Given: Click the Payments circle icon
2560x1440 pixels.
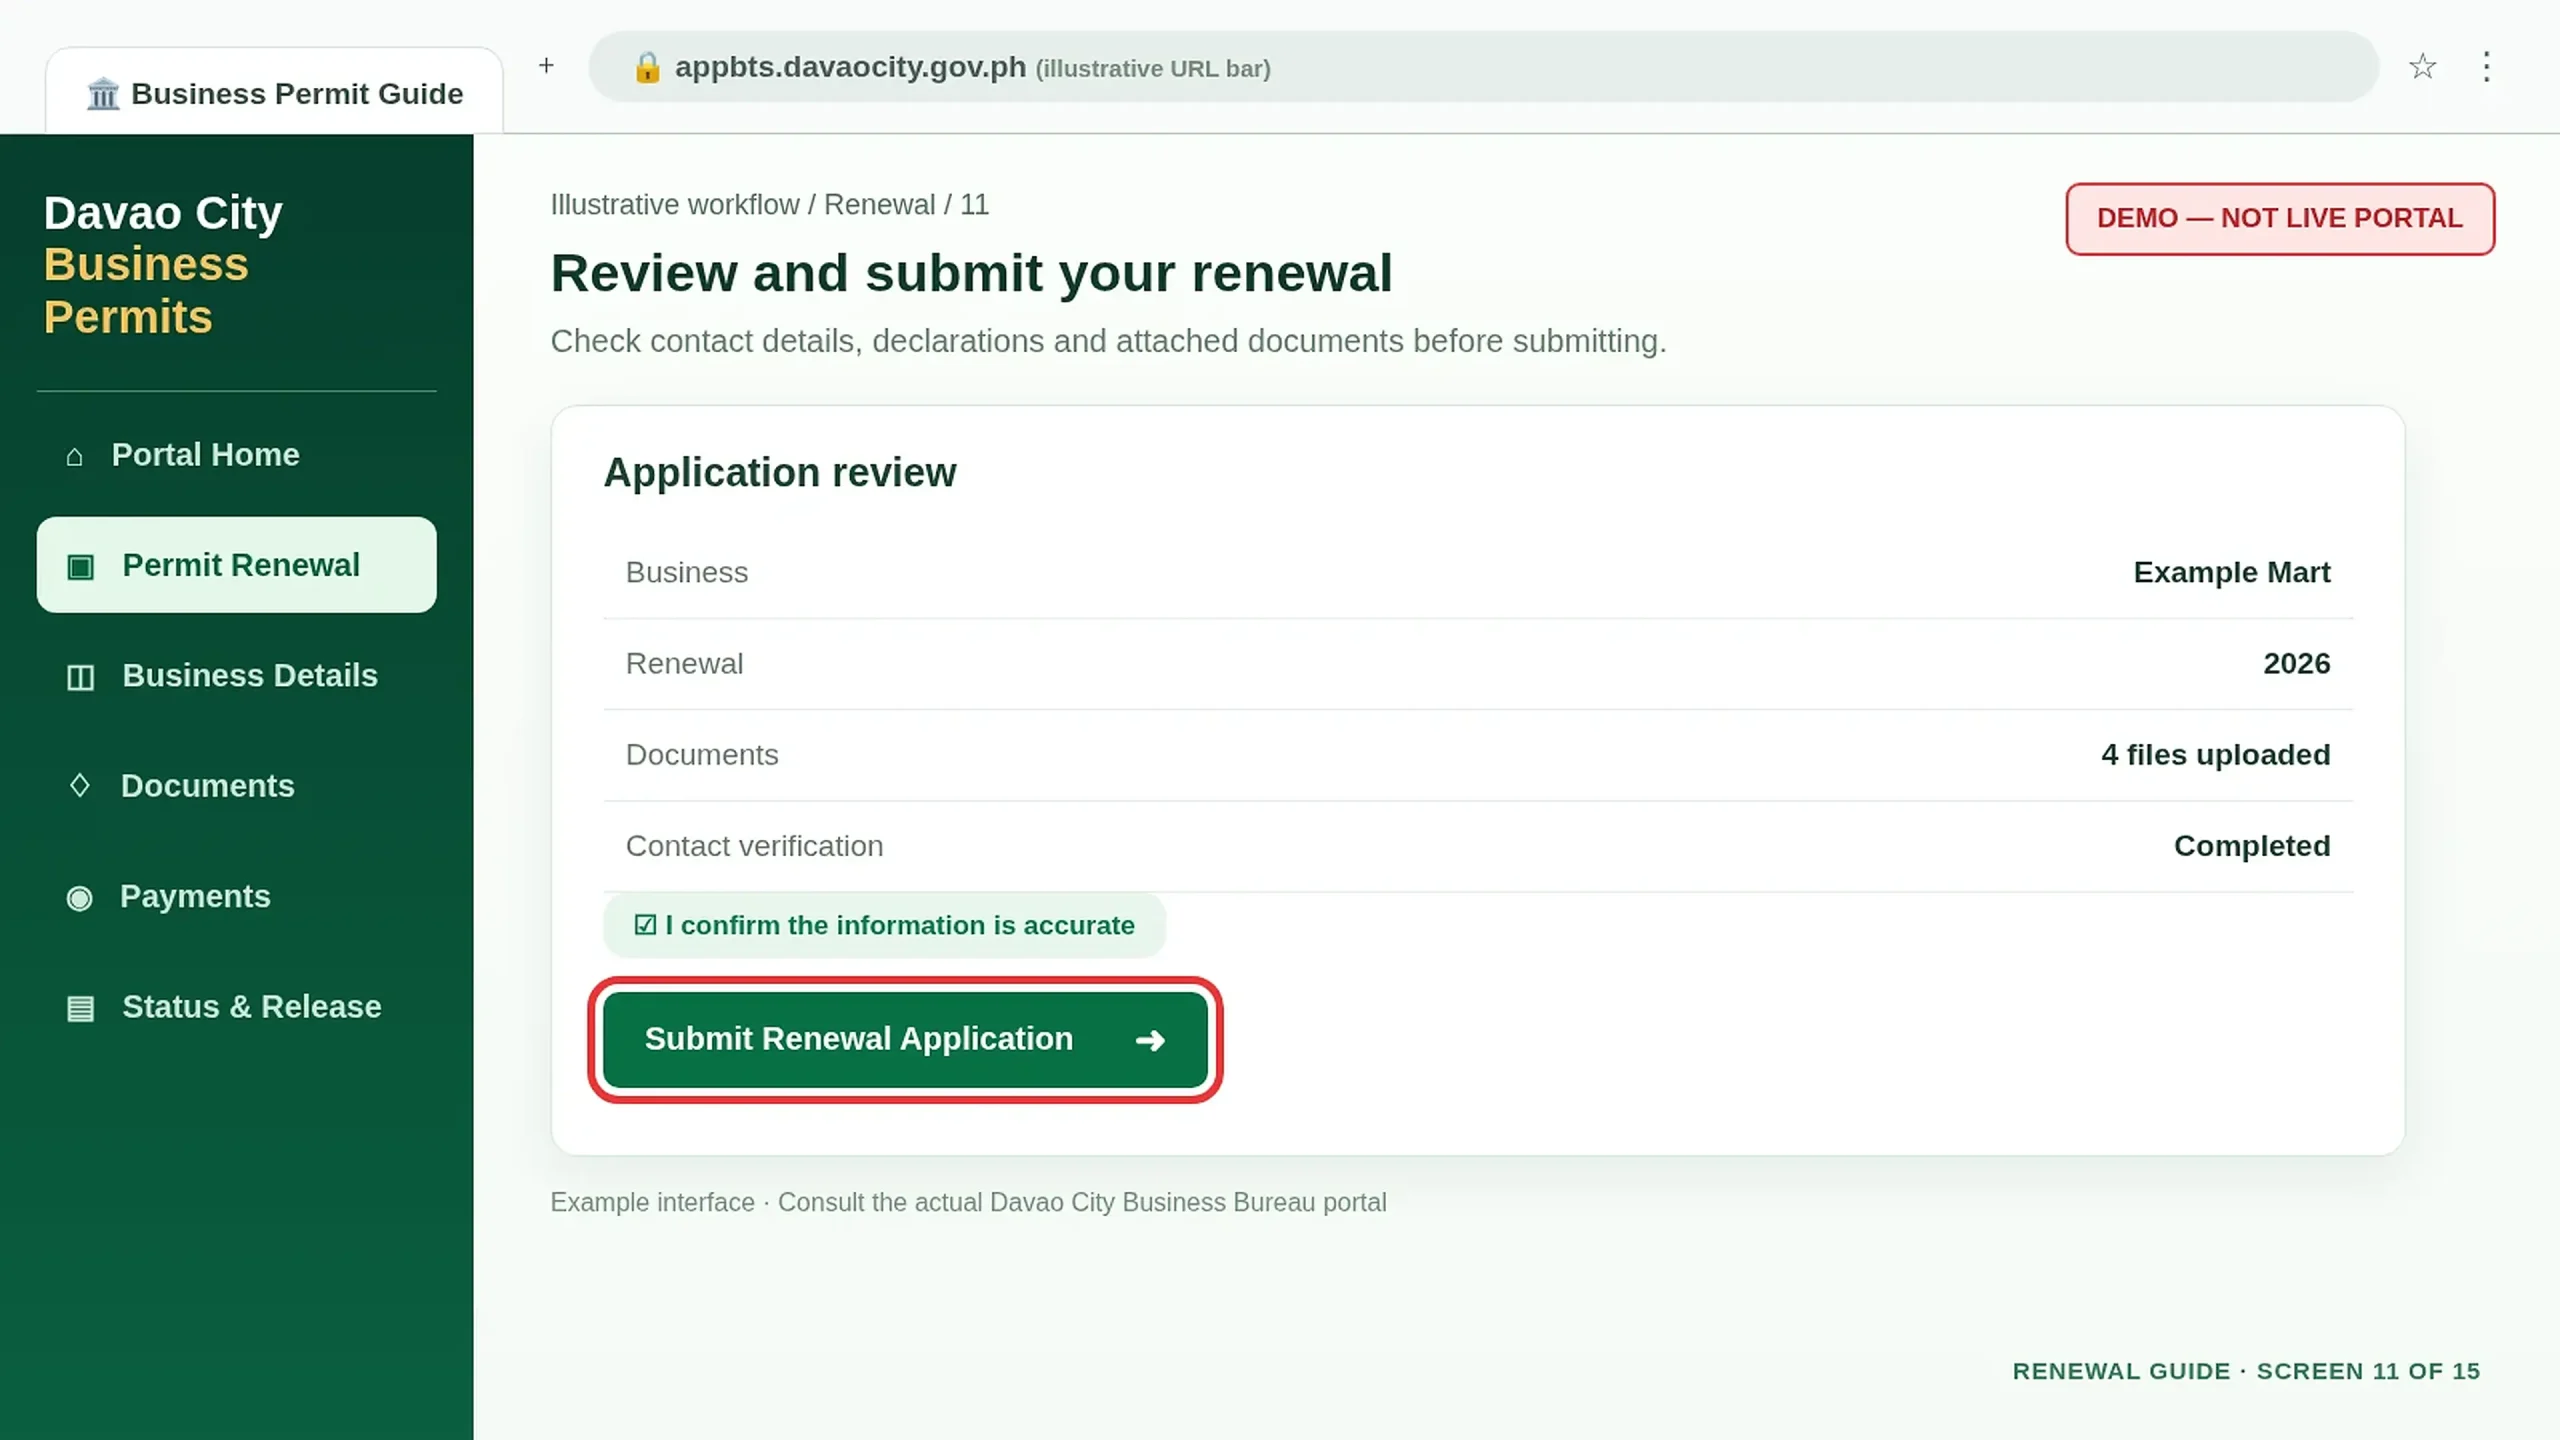Looking at the screenshot, I should [x=79, y=898].
